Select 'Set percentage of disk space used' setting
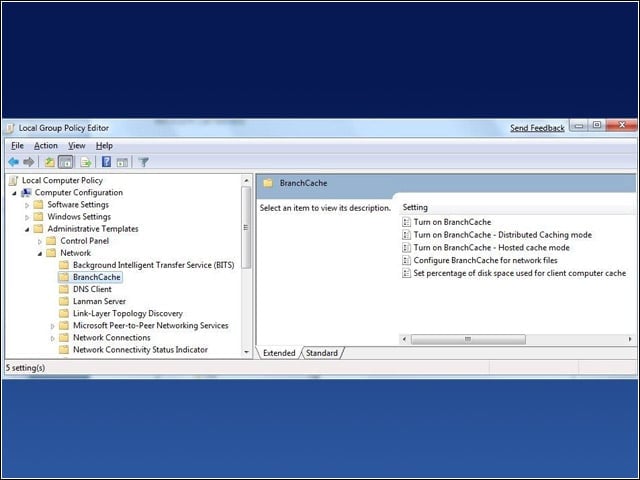The image size is (640, 480). pos(520,273)
